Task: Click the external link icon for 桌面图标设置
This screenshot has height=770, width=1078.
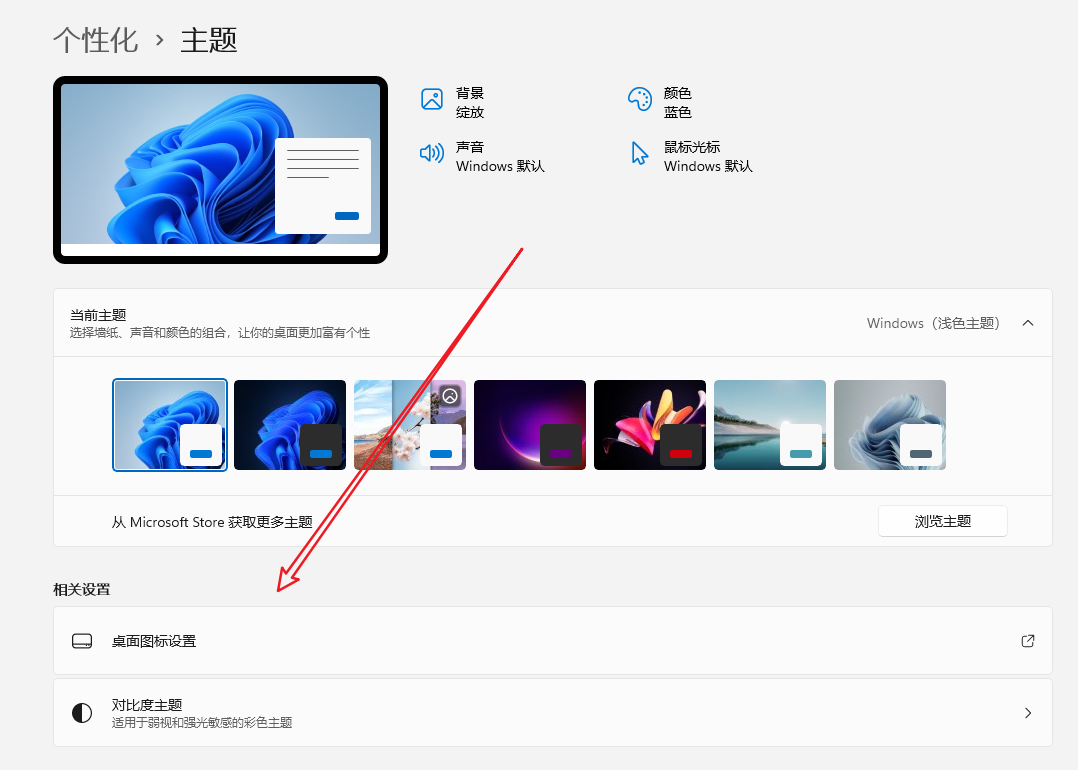Action: (x=1028, y=641)
